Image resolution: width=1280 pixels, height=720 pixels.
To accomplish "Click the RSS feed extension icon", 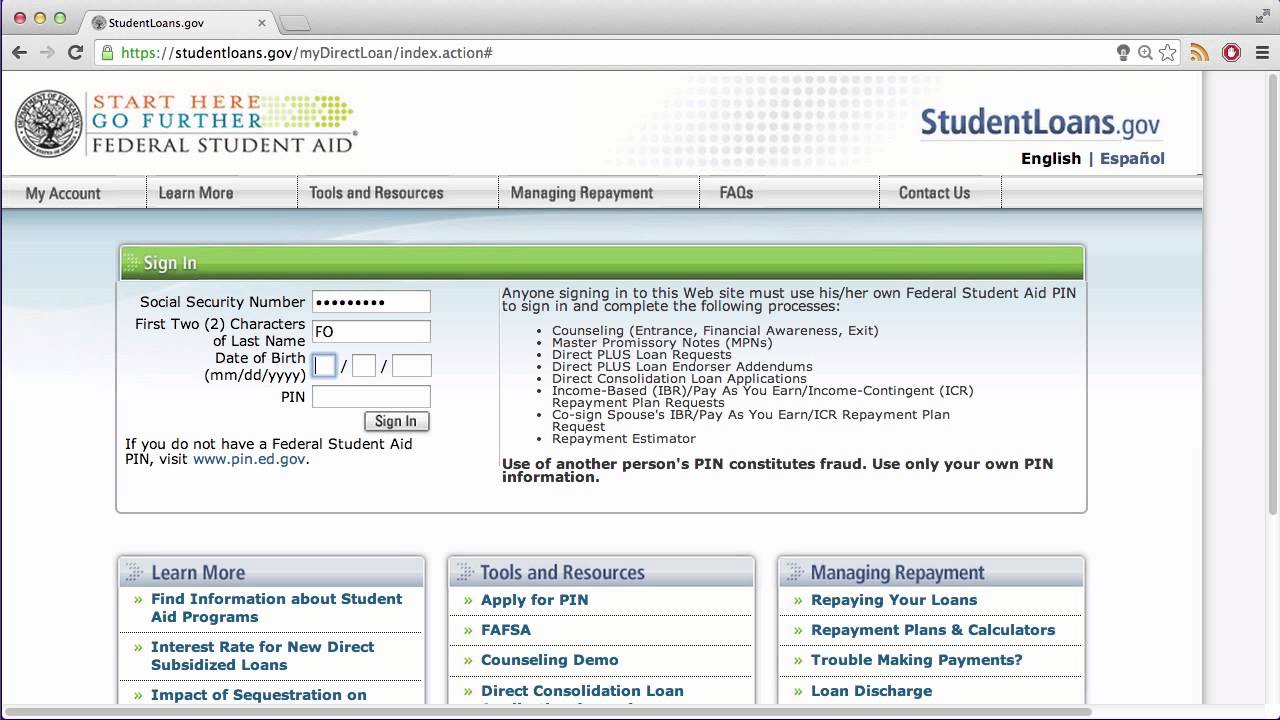I will pyautogui.click(x=1199, y=53).
